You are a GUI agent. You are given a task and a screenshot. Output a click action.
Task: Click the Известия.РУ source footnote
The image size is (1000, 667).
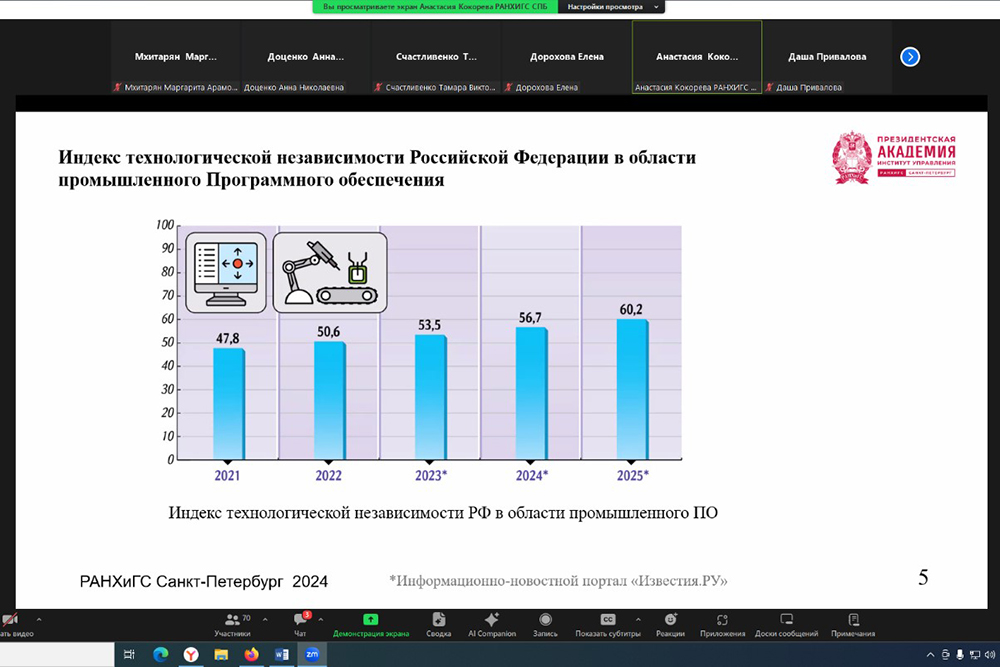(558, 581)
